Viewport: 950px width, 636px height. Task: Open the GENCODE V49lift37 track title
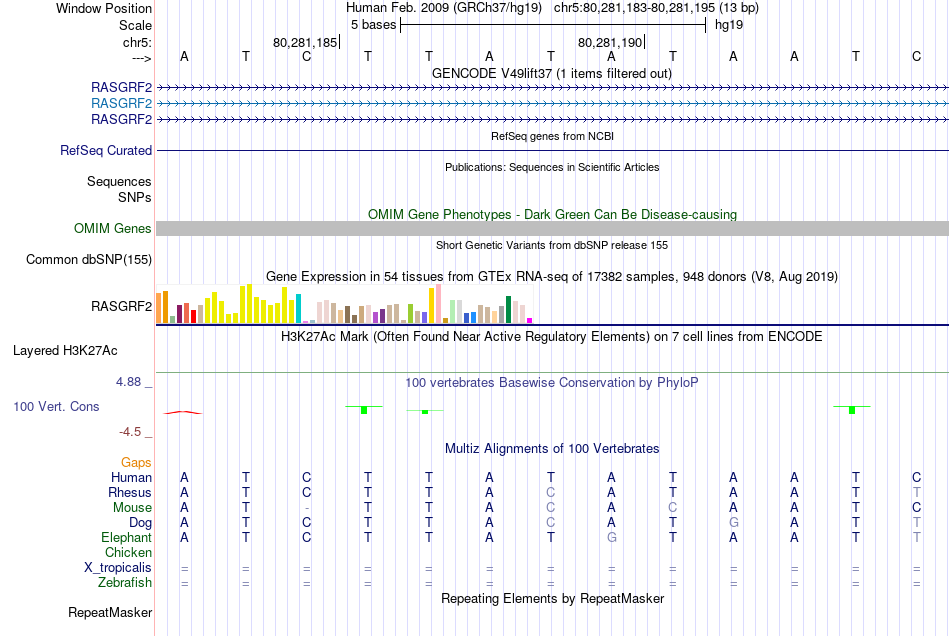551,73
